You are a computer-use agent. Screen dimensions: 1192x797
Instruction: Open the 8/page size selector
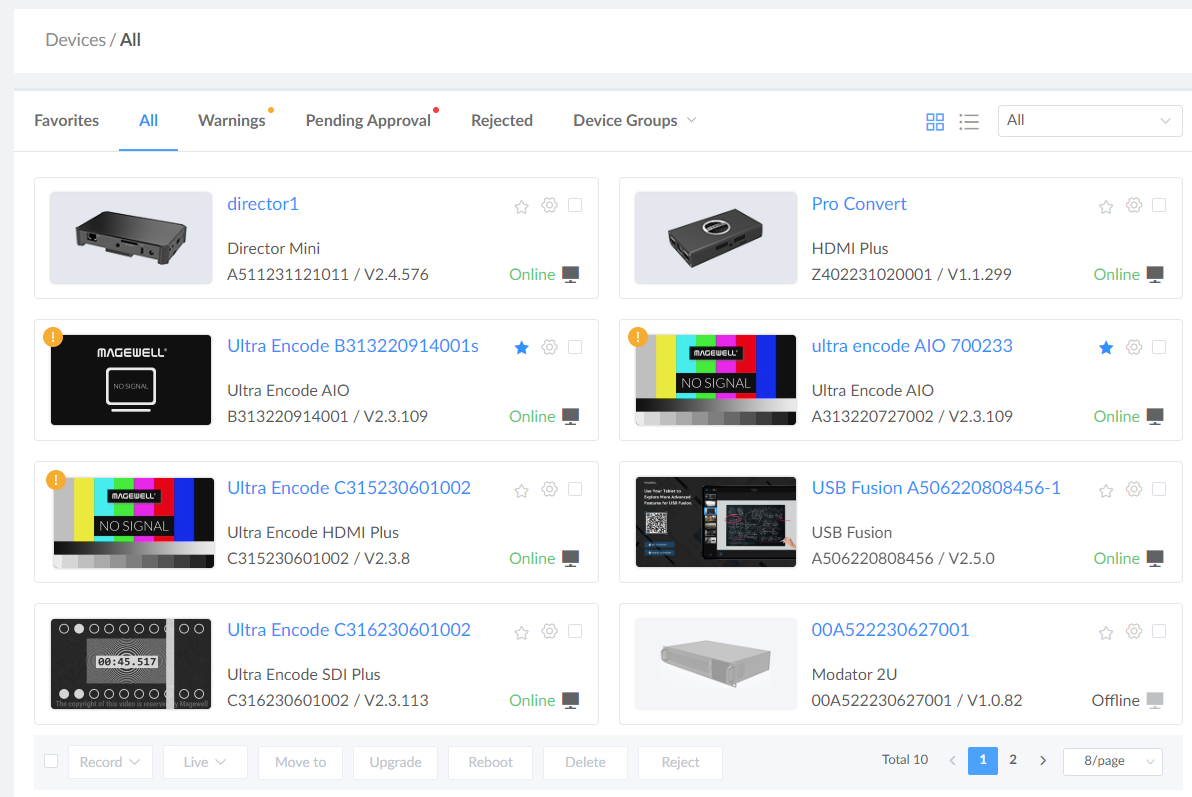(1112, 761)
